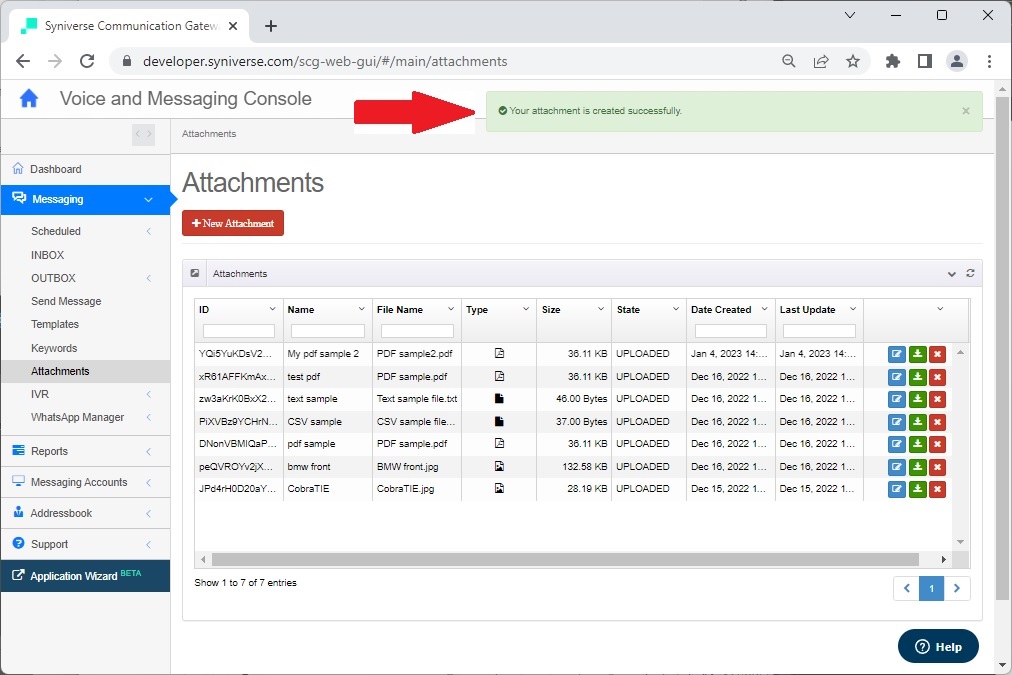Image resolution: width=1012 pixels, height=675 pixels.
Task: Open the browser new tab button
Action: coord(271,26)
